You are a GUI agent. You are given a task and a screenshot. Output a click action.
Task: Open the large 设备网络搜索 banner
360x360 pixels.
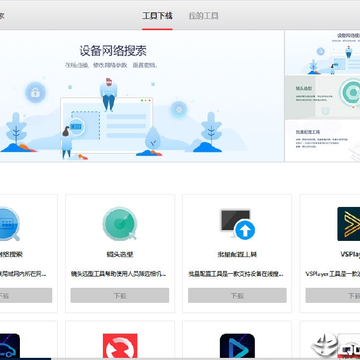(x=142, y=96)
